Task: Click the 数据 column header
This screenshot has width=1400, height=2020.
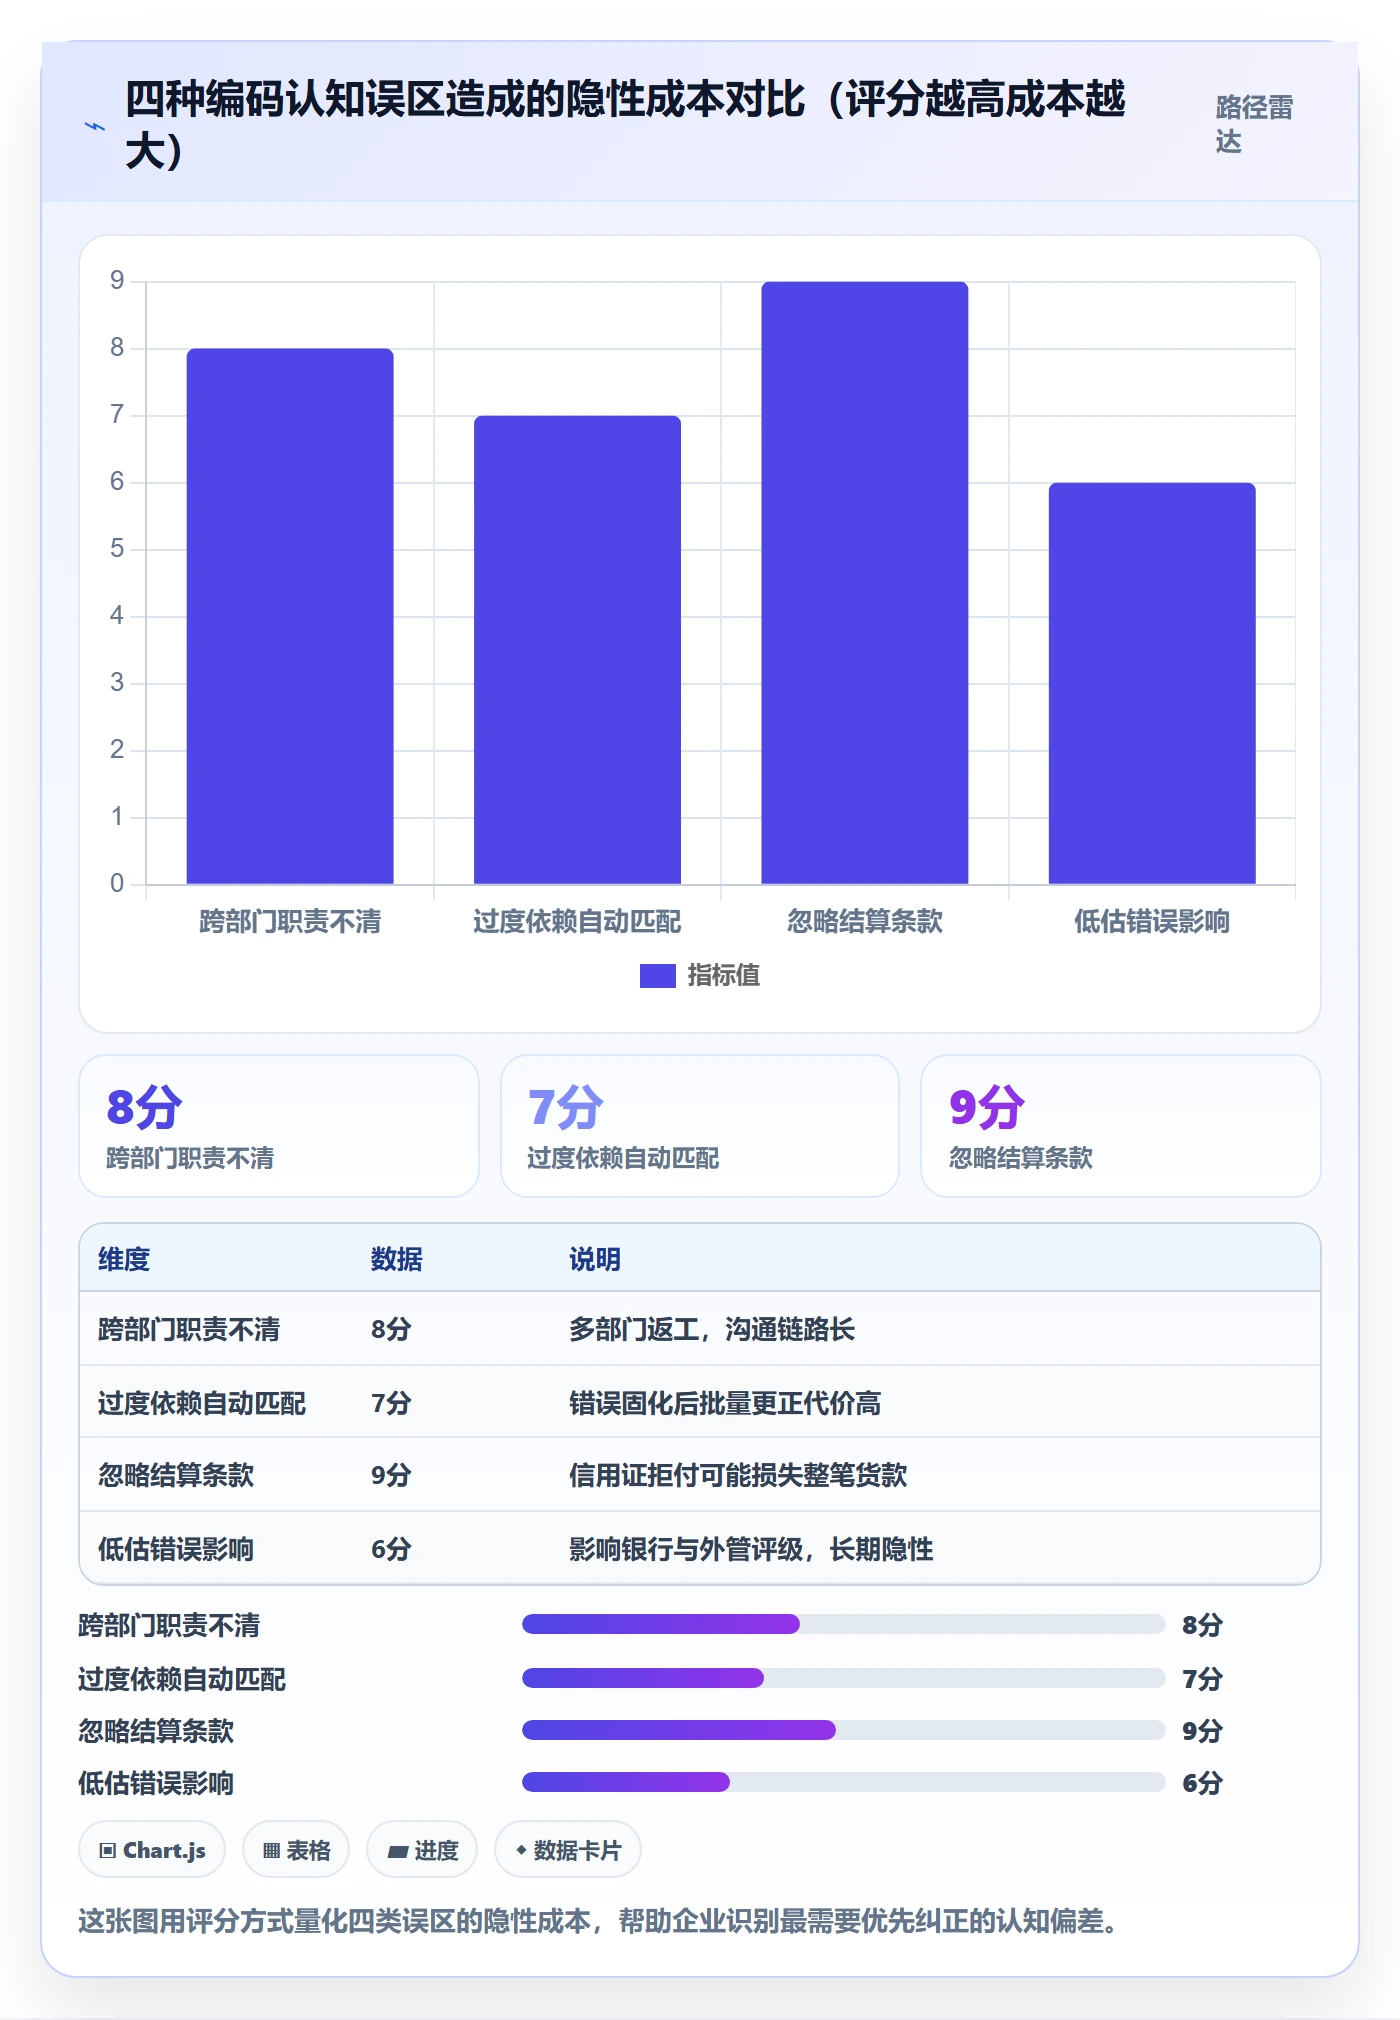Action: [x=397, y=1259]
